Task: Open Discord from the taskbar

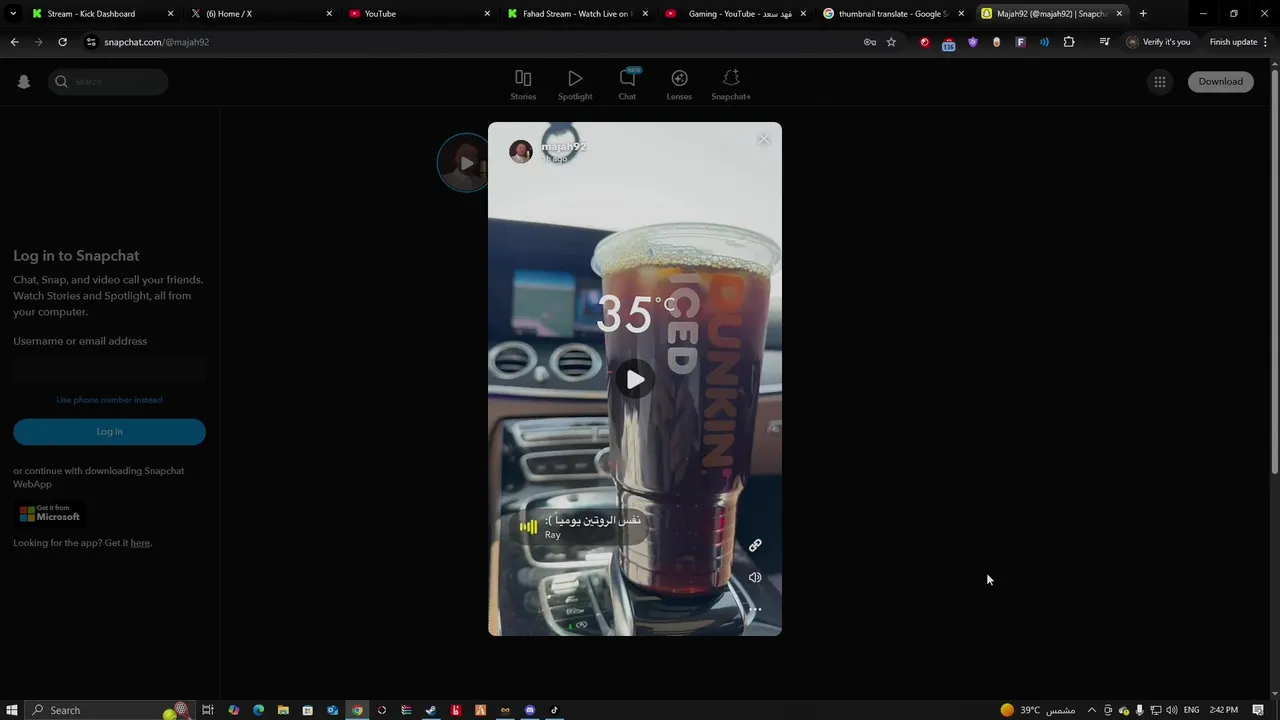Action: point(530,710)
